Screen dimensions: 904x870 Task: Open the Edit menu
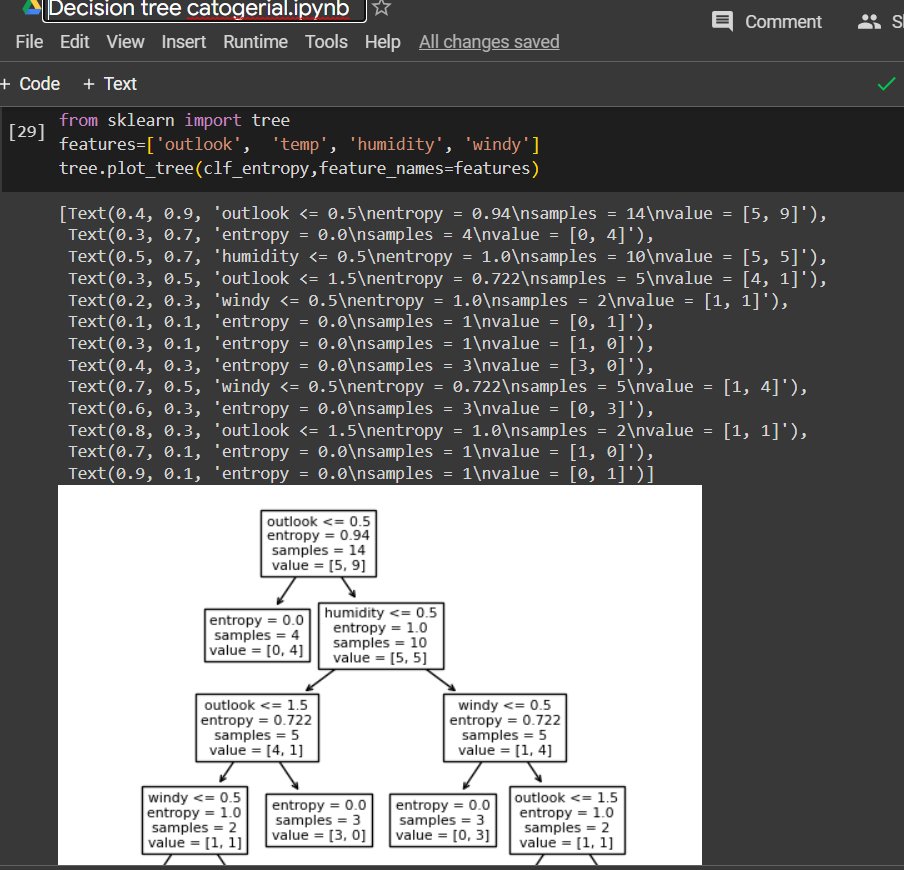point(74,42)
